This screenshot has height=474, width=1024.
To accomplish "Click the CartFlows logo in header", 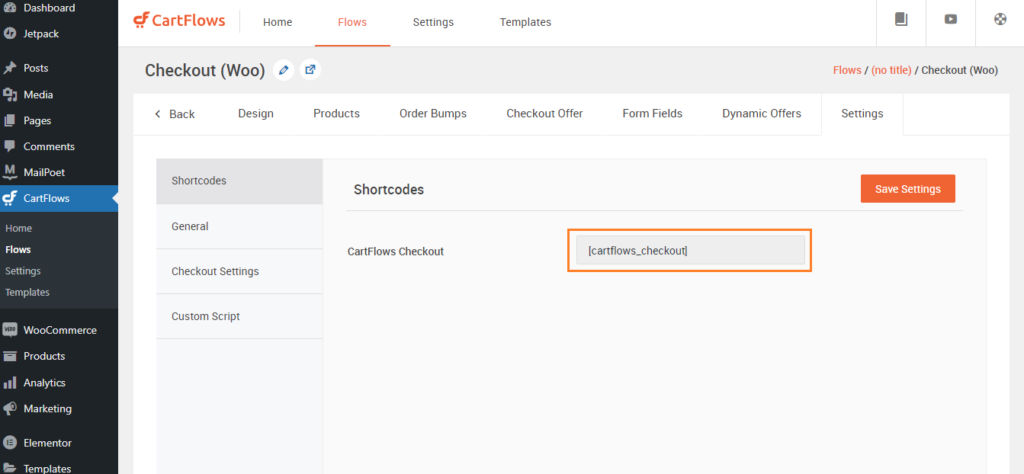I will click(179, 21).
